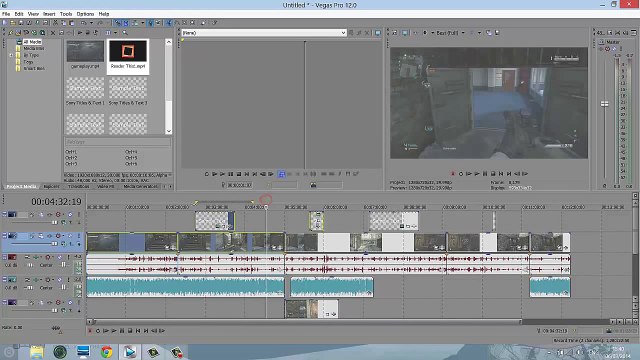The image size is (640, 360).
Task: Click Video Preview on external monitor icon
Action: click(404, 33)
